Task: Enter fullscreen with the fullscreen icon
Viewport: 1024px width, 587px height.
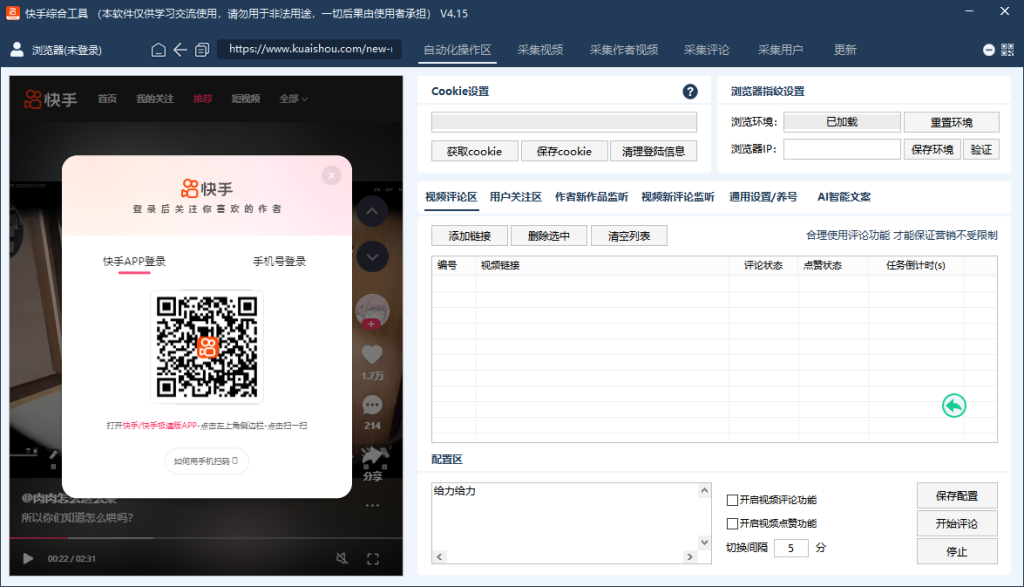Action: [x=373, y=559]
